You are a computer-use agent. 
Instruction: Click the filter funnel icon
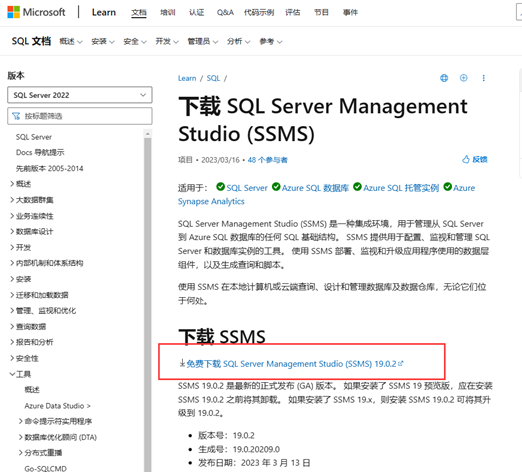[x=16, y=116]
